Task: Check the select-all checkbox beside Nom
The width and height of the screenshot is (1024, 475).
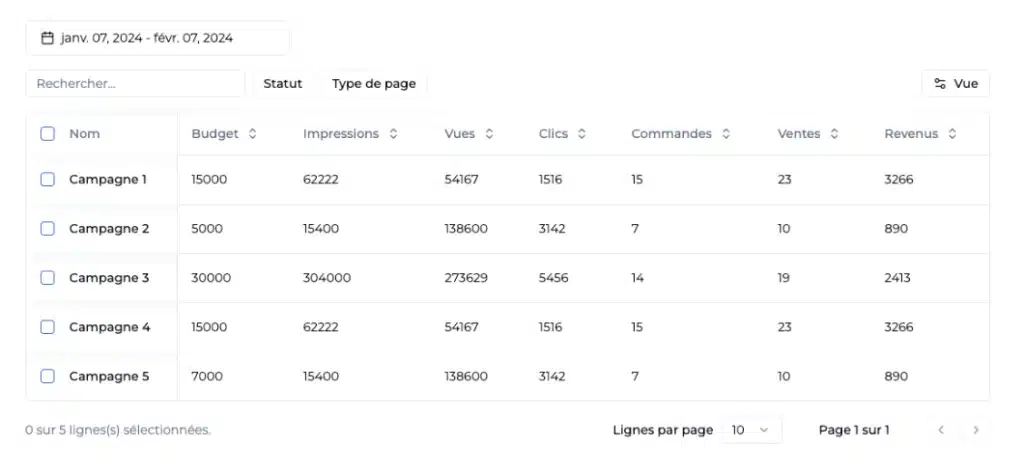Action: click(48, 134)
